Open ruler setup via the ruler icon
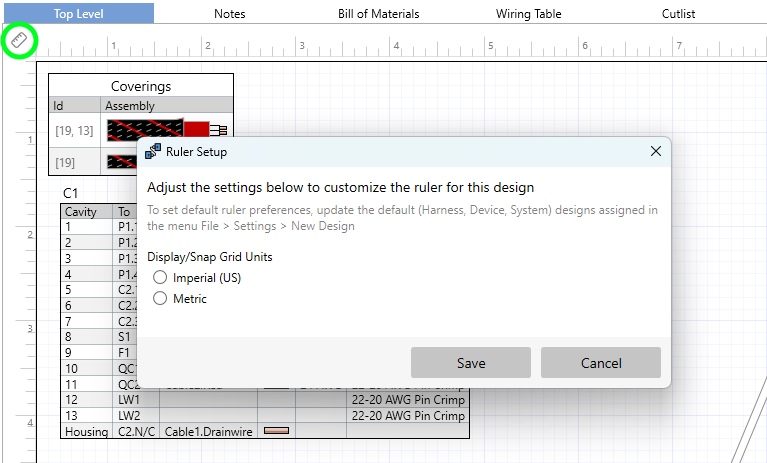Viewport: 767px width, 463px height. (x=19, y=40)
